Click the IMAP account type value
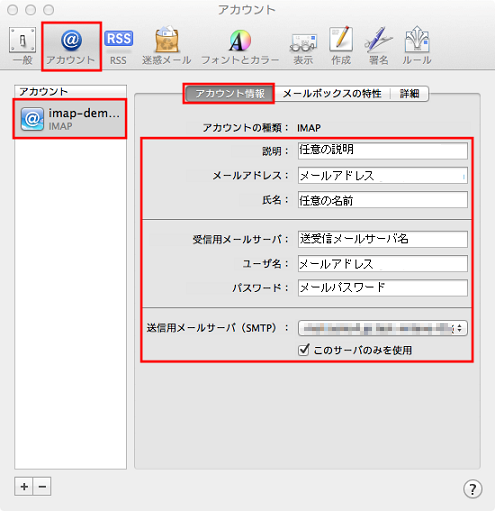This screenshot has width=495, height=511. (309, 128)
